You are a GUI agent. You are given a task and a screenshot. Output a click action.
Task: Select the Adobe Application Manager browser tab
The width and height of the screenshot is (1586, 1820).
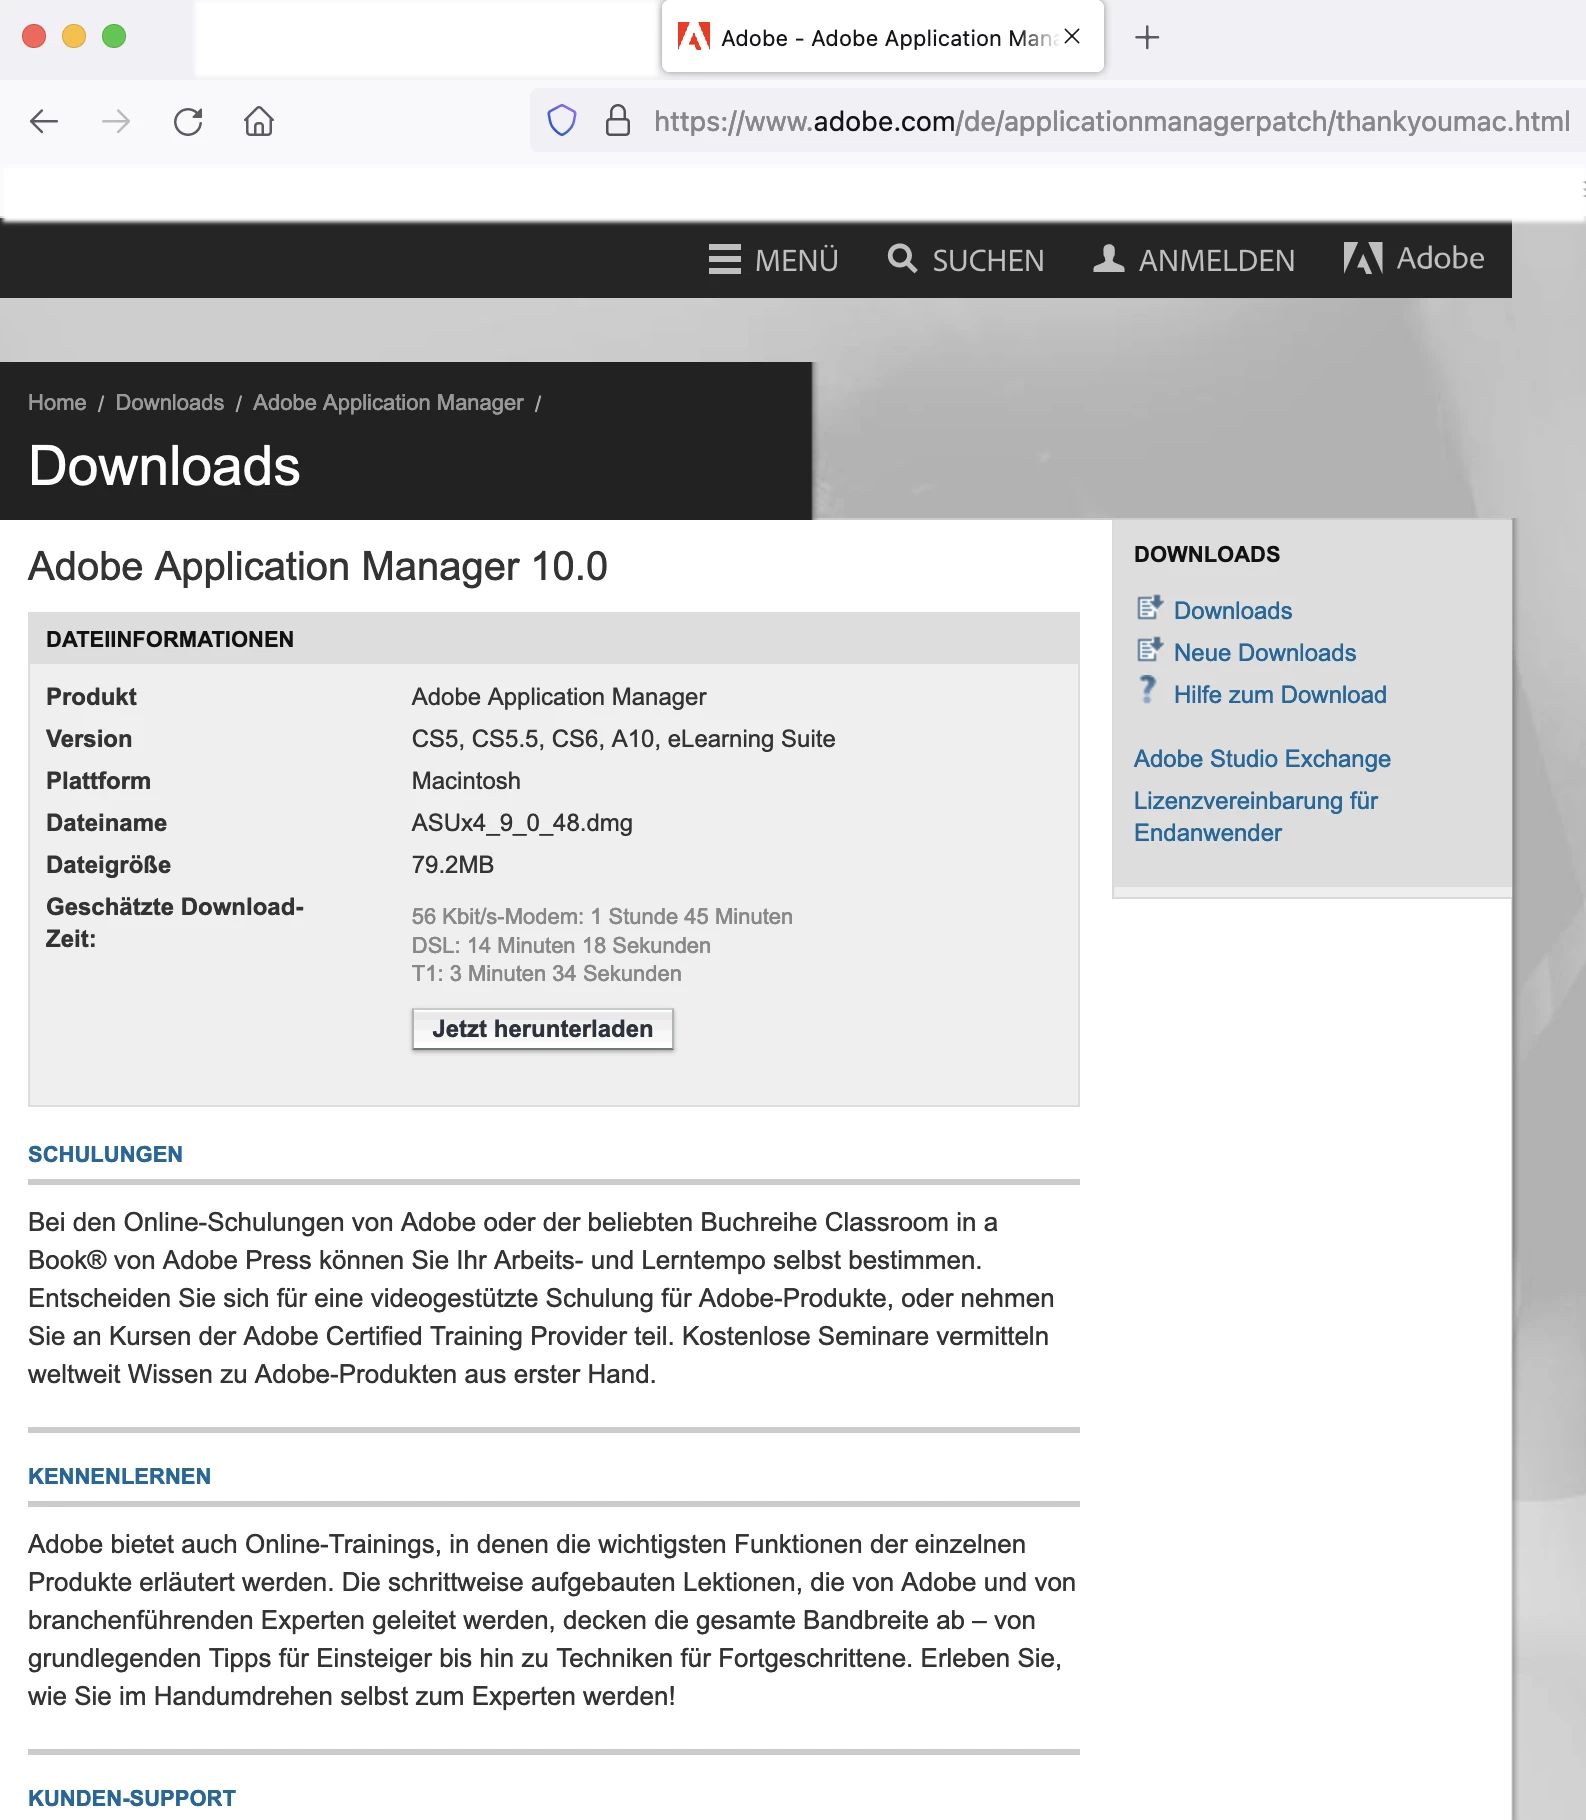tap(882, 37)
